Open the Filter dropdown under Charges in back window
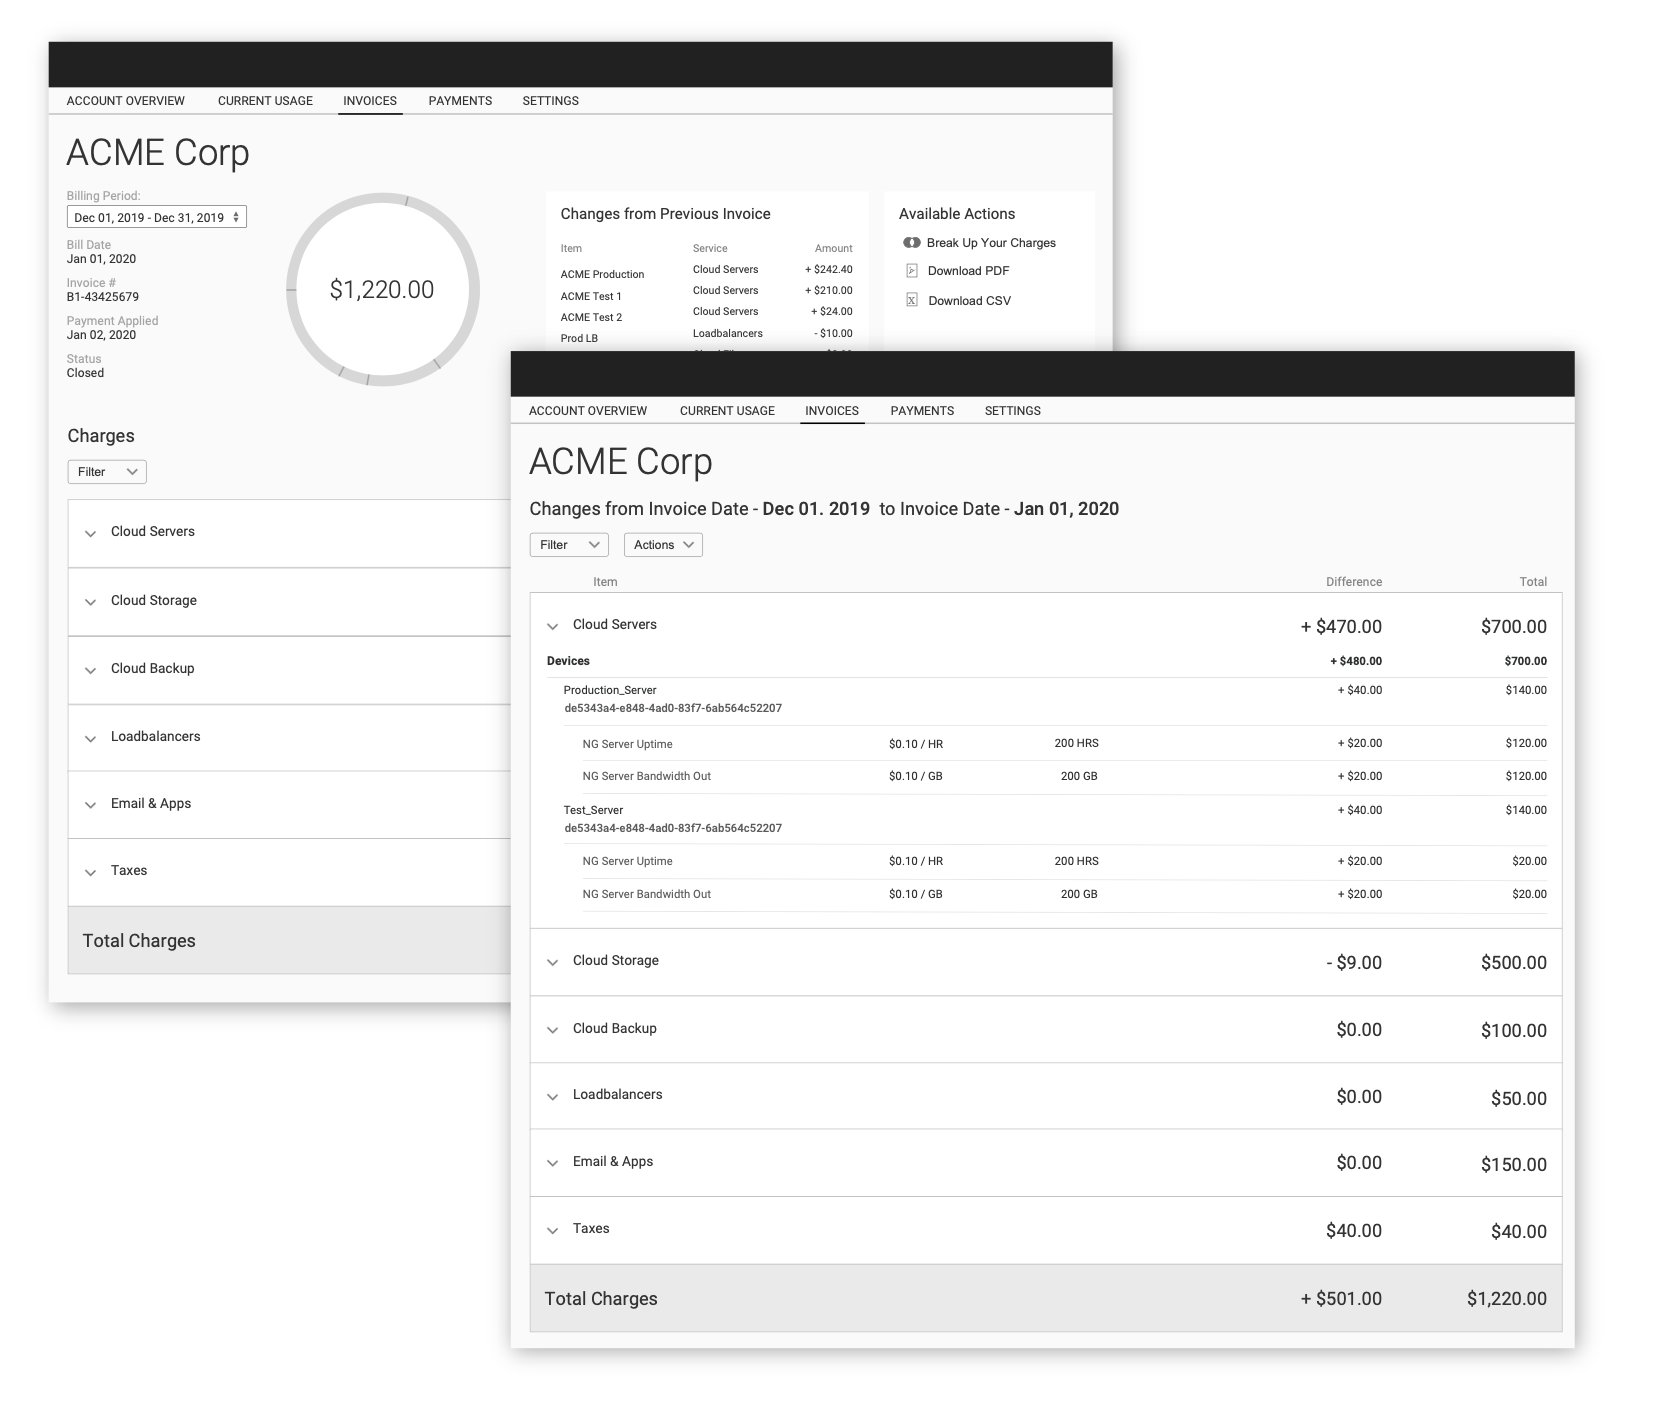 click(x=107, y=472)
